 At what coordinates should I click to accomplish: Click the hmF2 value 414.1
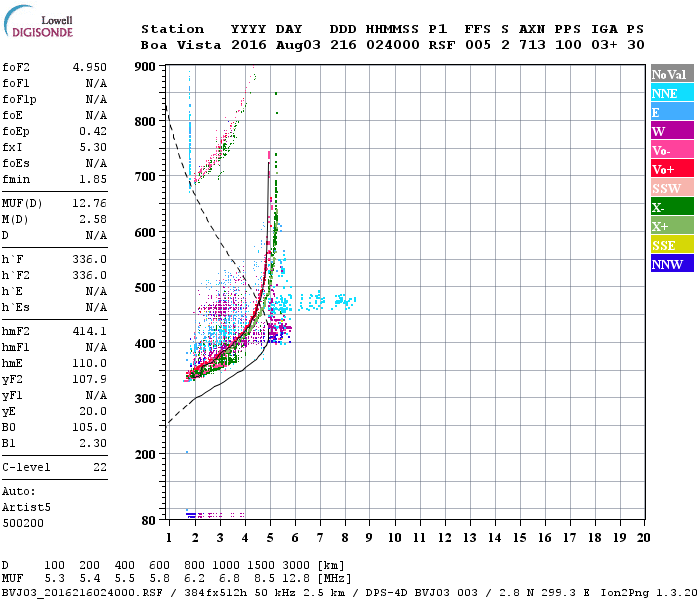[90, 331]
